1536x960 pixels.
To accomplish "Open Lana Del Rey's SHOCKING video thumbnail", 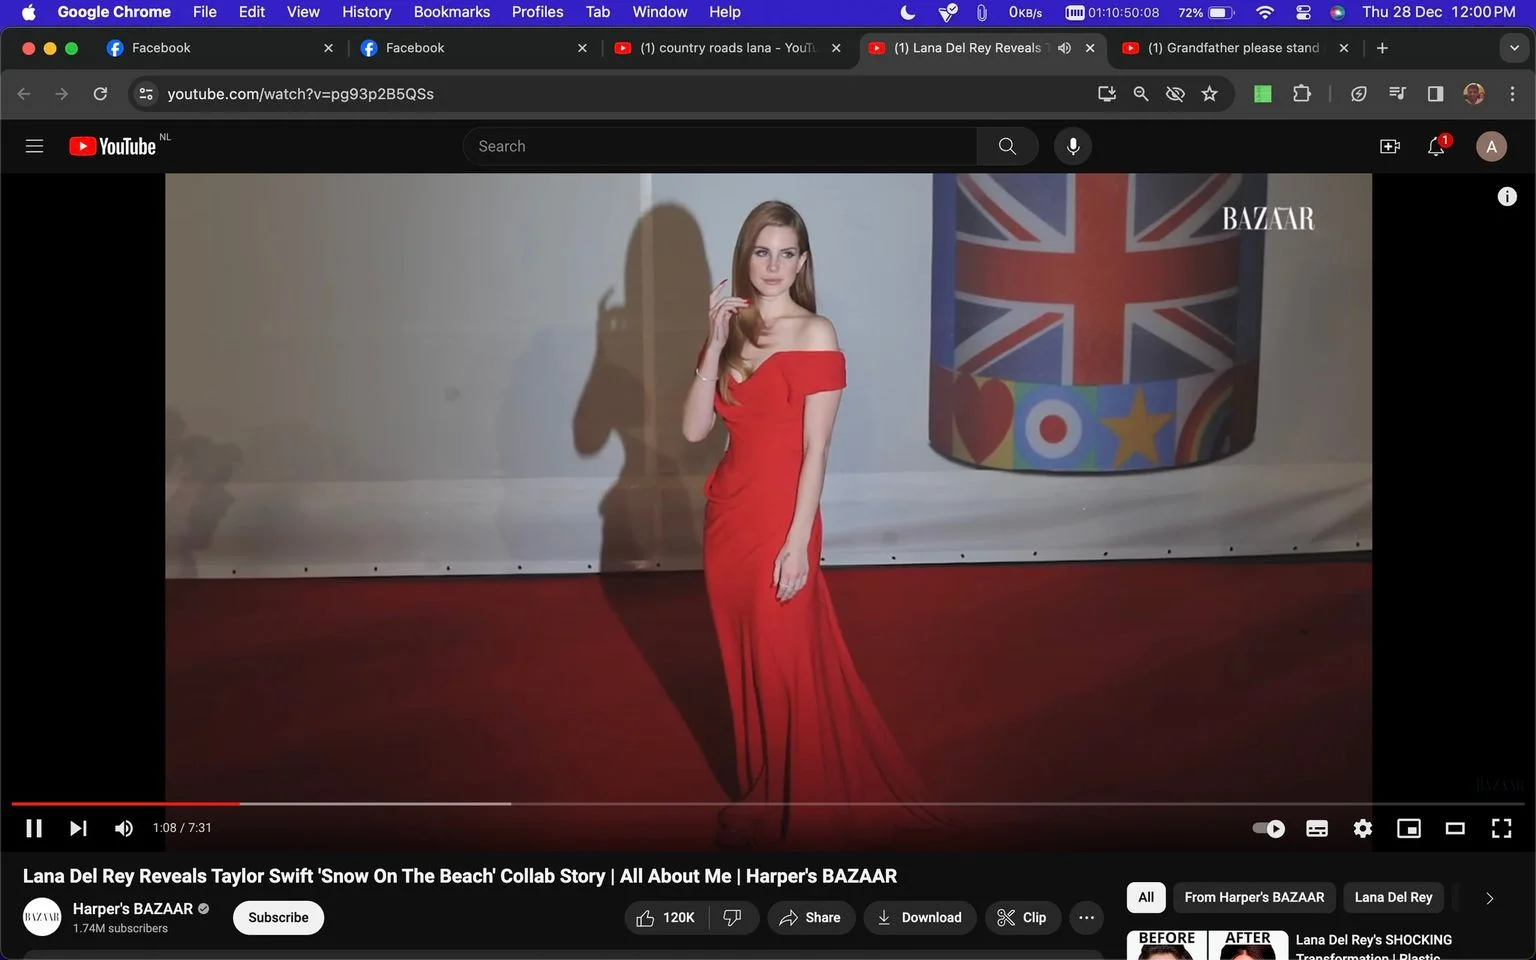I will pos(1207,945).
